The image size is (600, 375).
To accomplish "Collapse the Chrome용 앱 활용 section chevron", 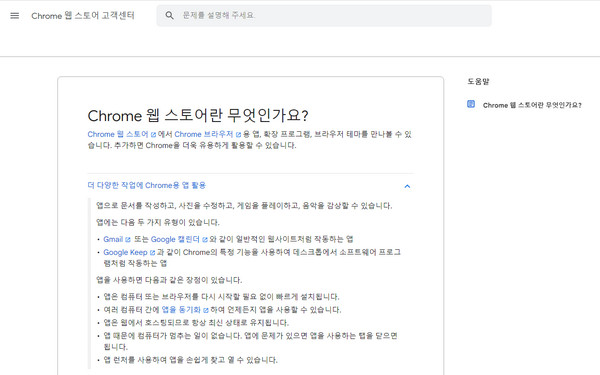I will (407, 186).
